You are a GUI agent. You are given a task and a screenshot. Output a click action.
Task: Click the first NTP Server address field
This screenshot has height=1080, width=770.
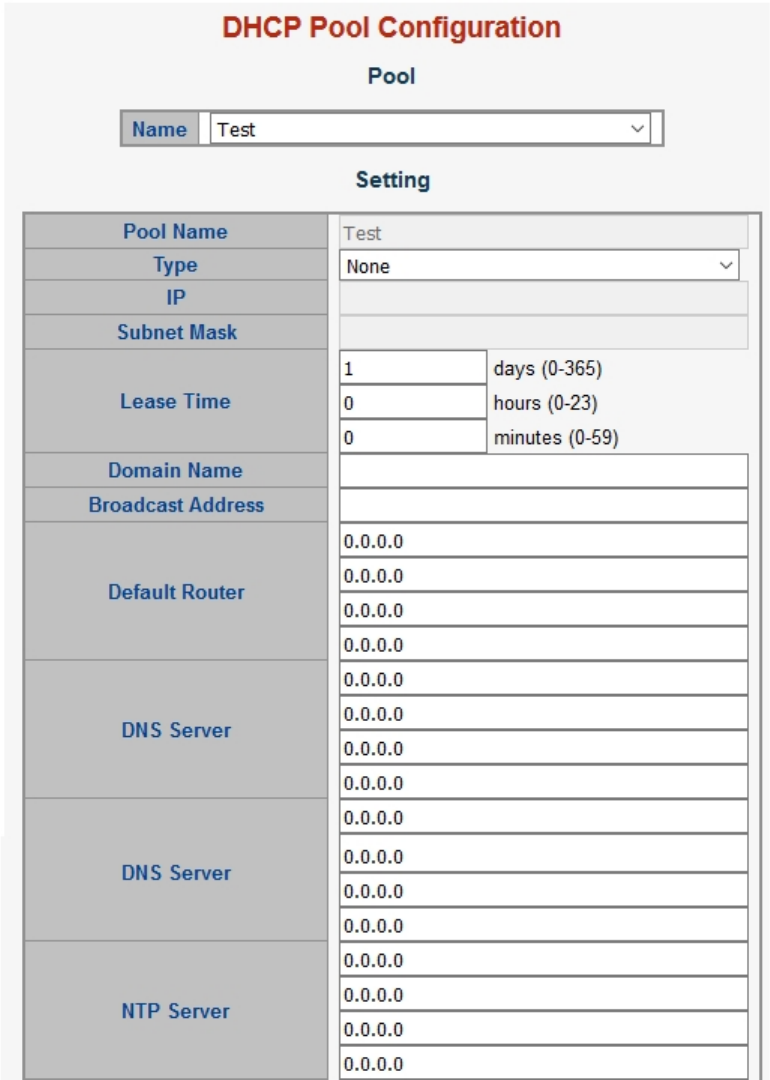coord(543,960)
